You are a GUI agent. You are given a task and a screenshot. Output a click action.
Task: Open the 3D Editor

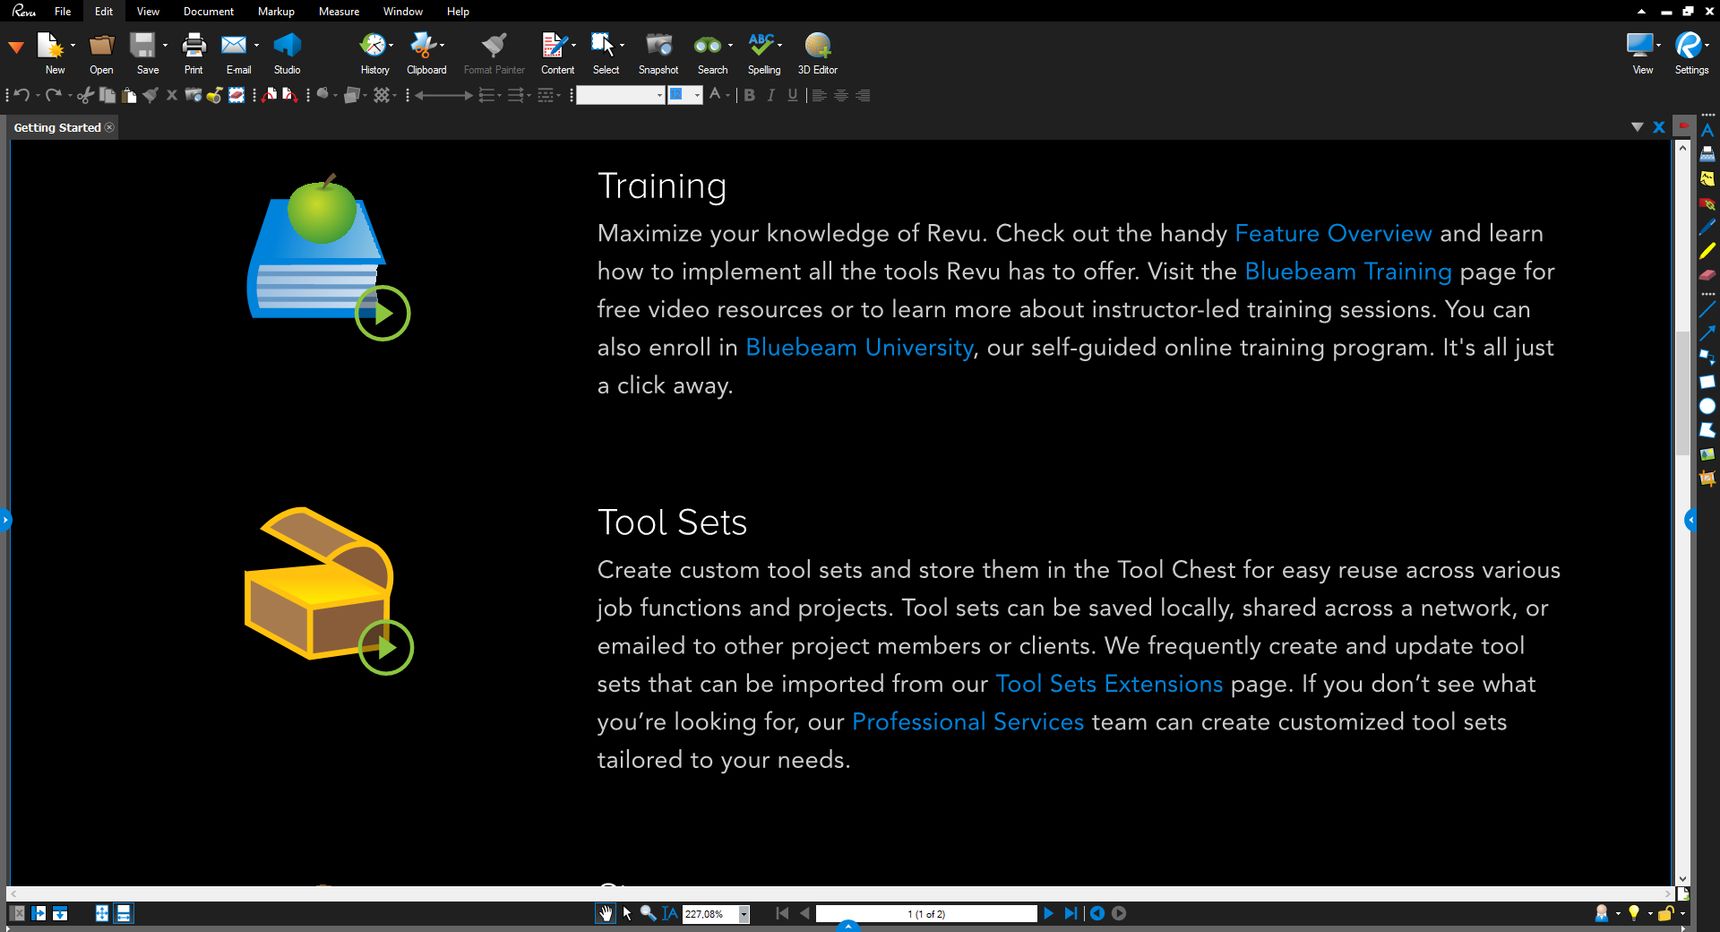[818, 45]
